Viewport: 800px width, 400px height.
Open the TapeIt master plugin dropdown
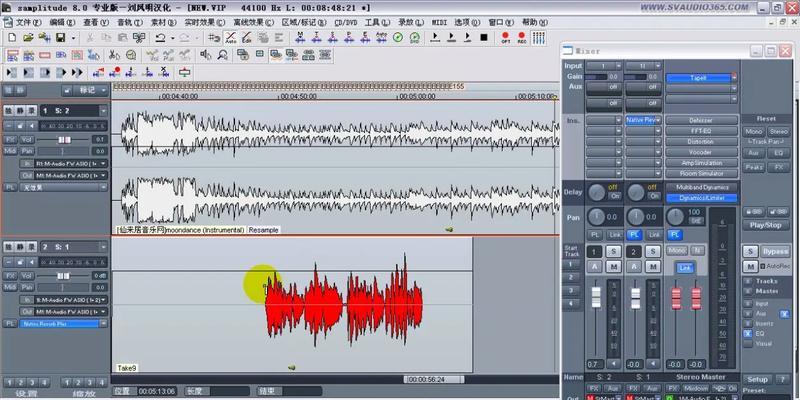point(734,78)
